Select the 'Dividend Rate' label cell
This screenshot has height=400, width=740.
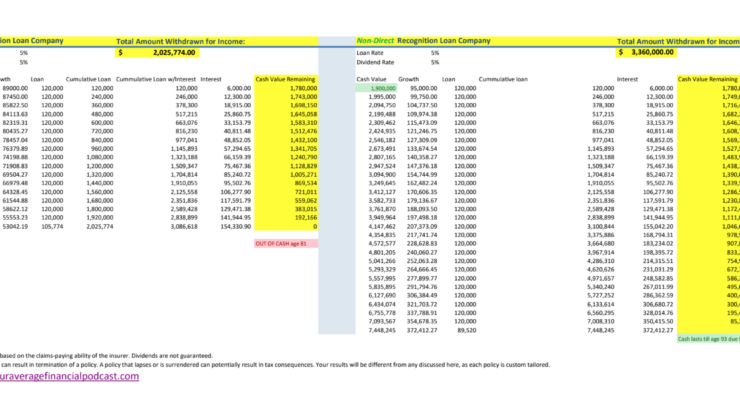375,62
